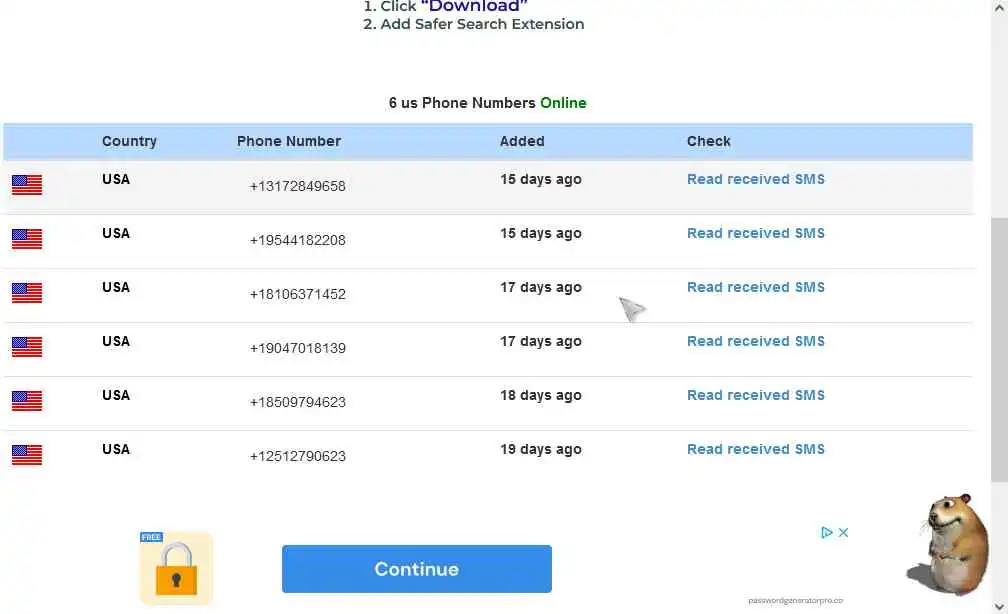Close the ad with X icon
The image size is (1008, 614).
(844, 533)
